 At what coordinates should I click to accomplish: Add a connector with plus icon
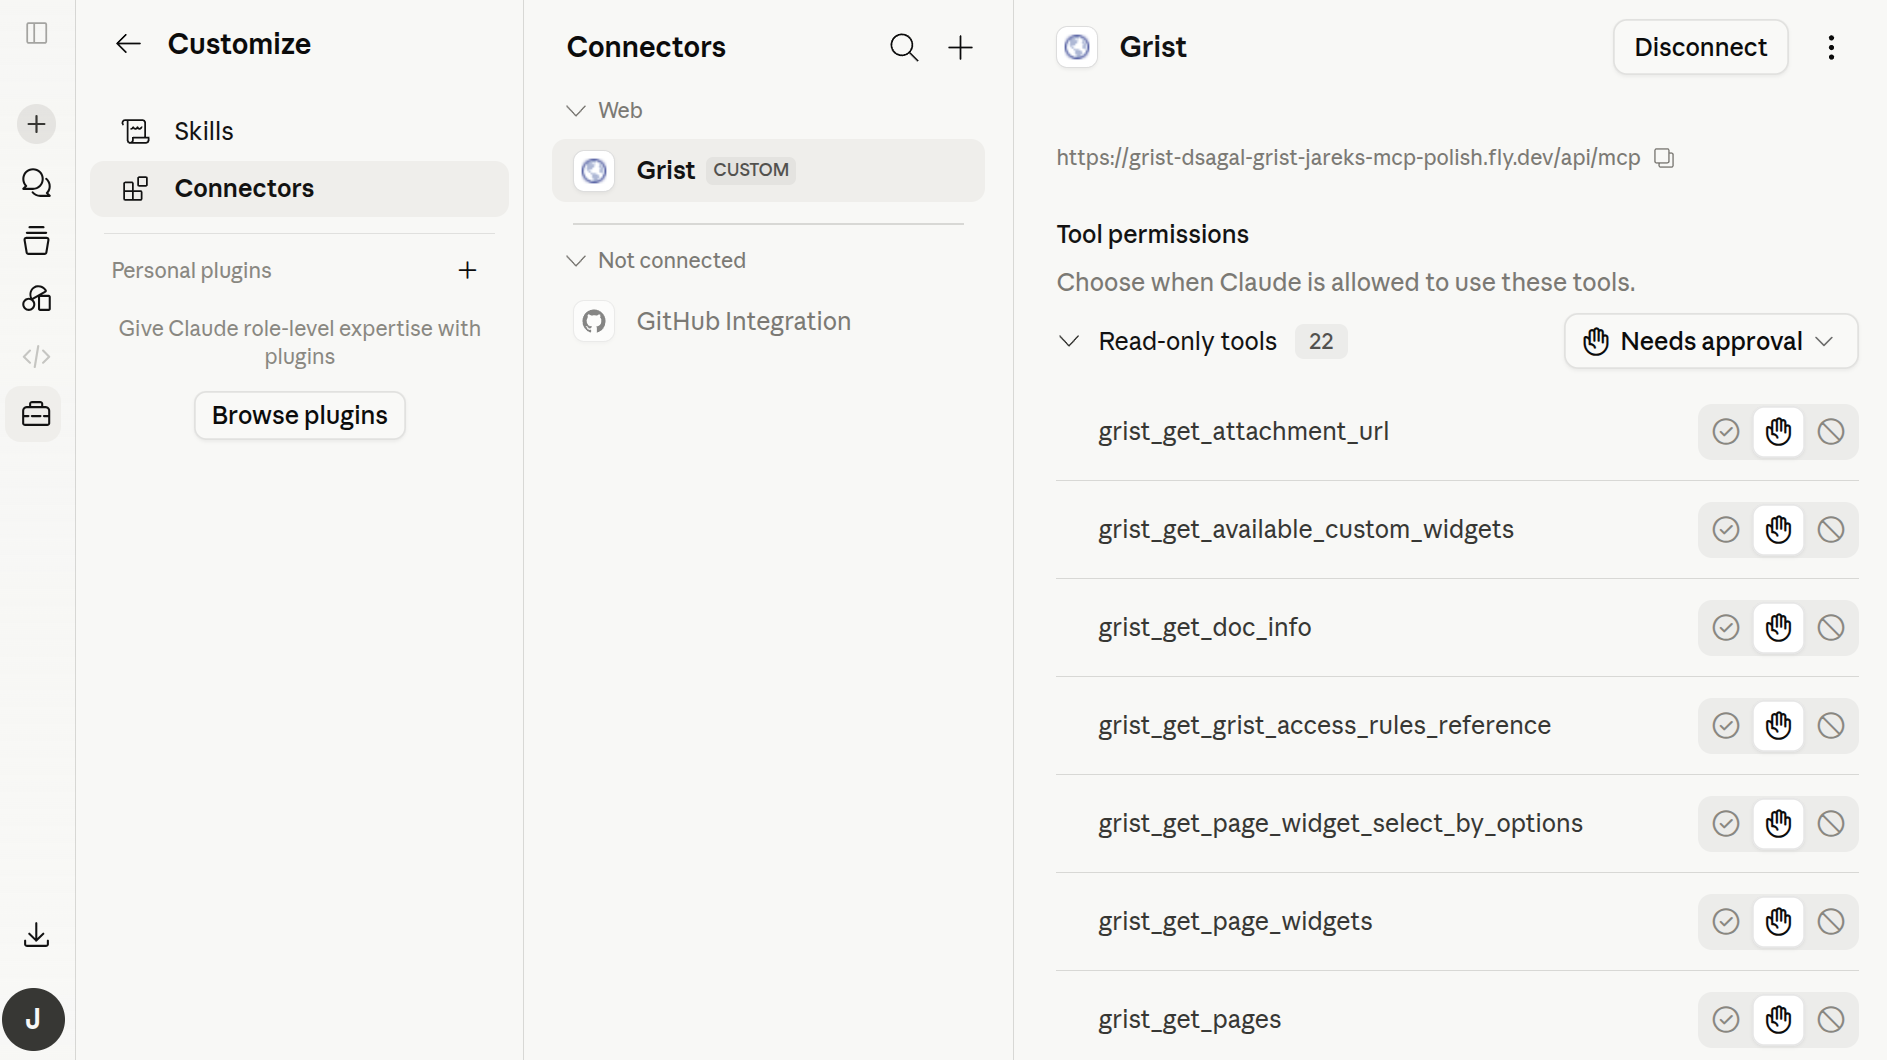[960, 47]
